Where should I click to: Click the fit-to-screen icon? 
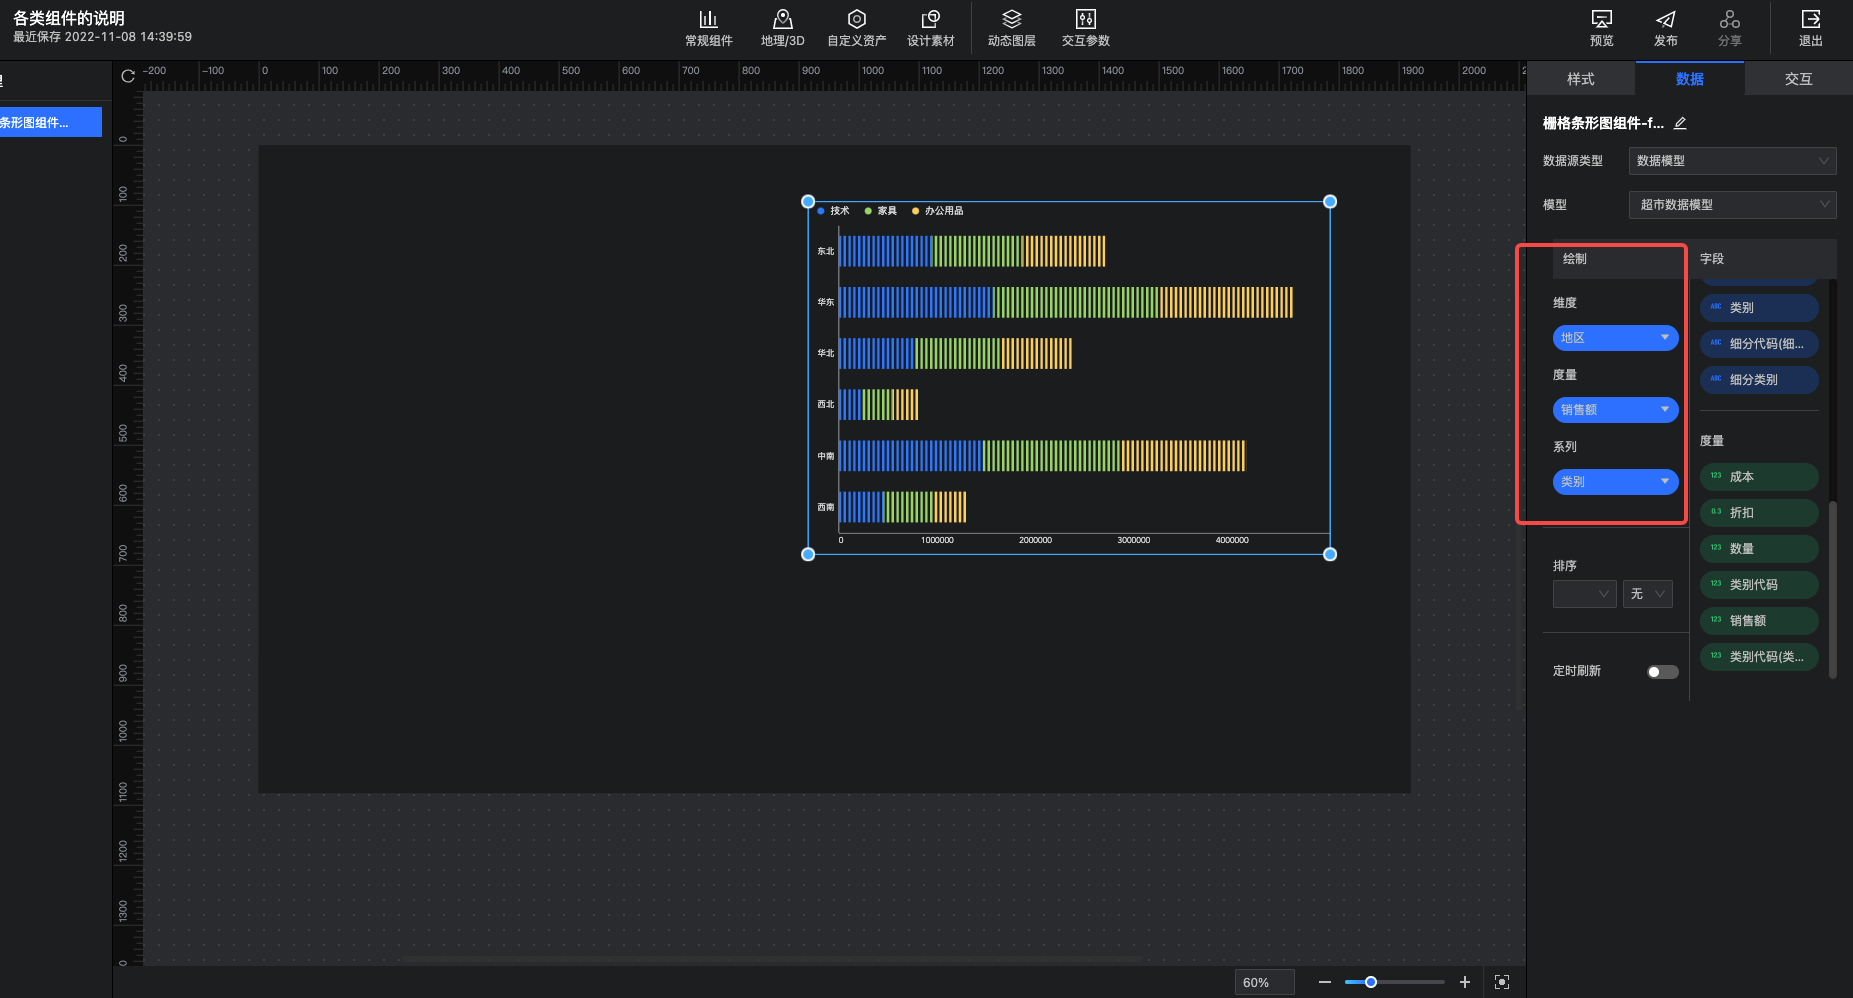[1501, 982]
